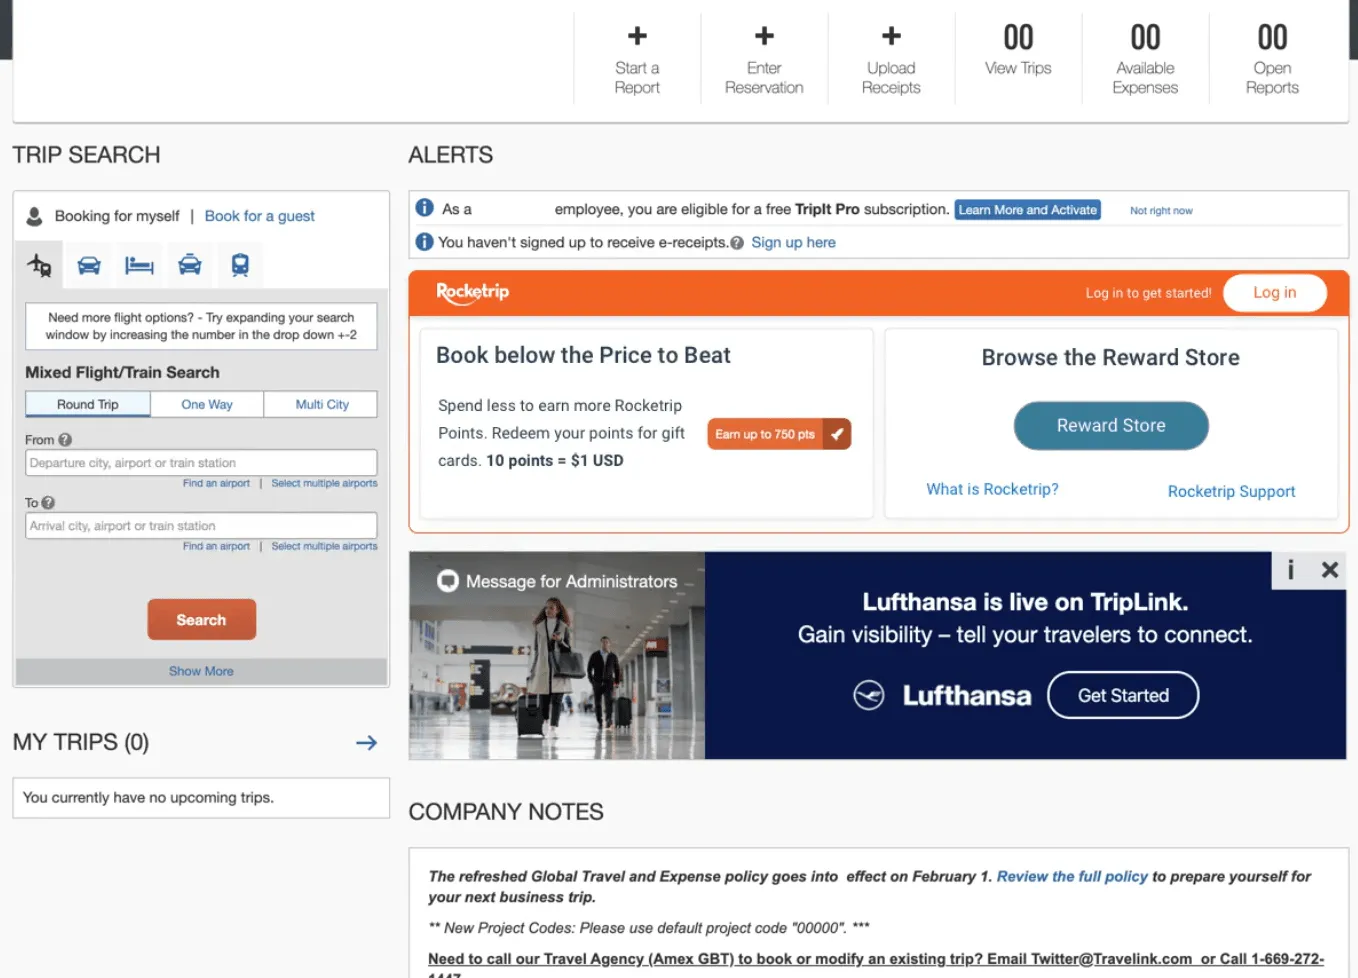Viewport: 1358px width, 978px height.
Task: Select the taxi search icon
Action: point(190,265)
